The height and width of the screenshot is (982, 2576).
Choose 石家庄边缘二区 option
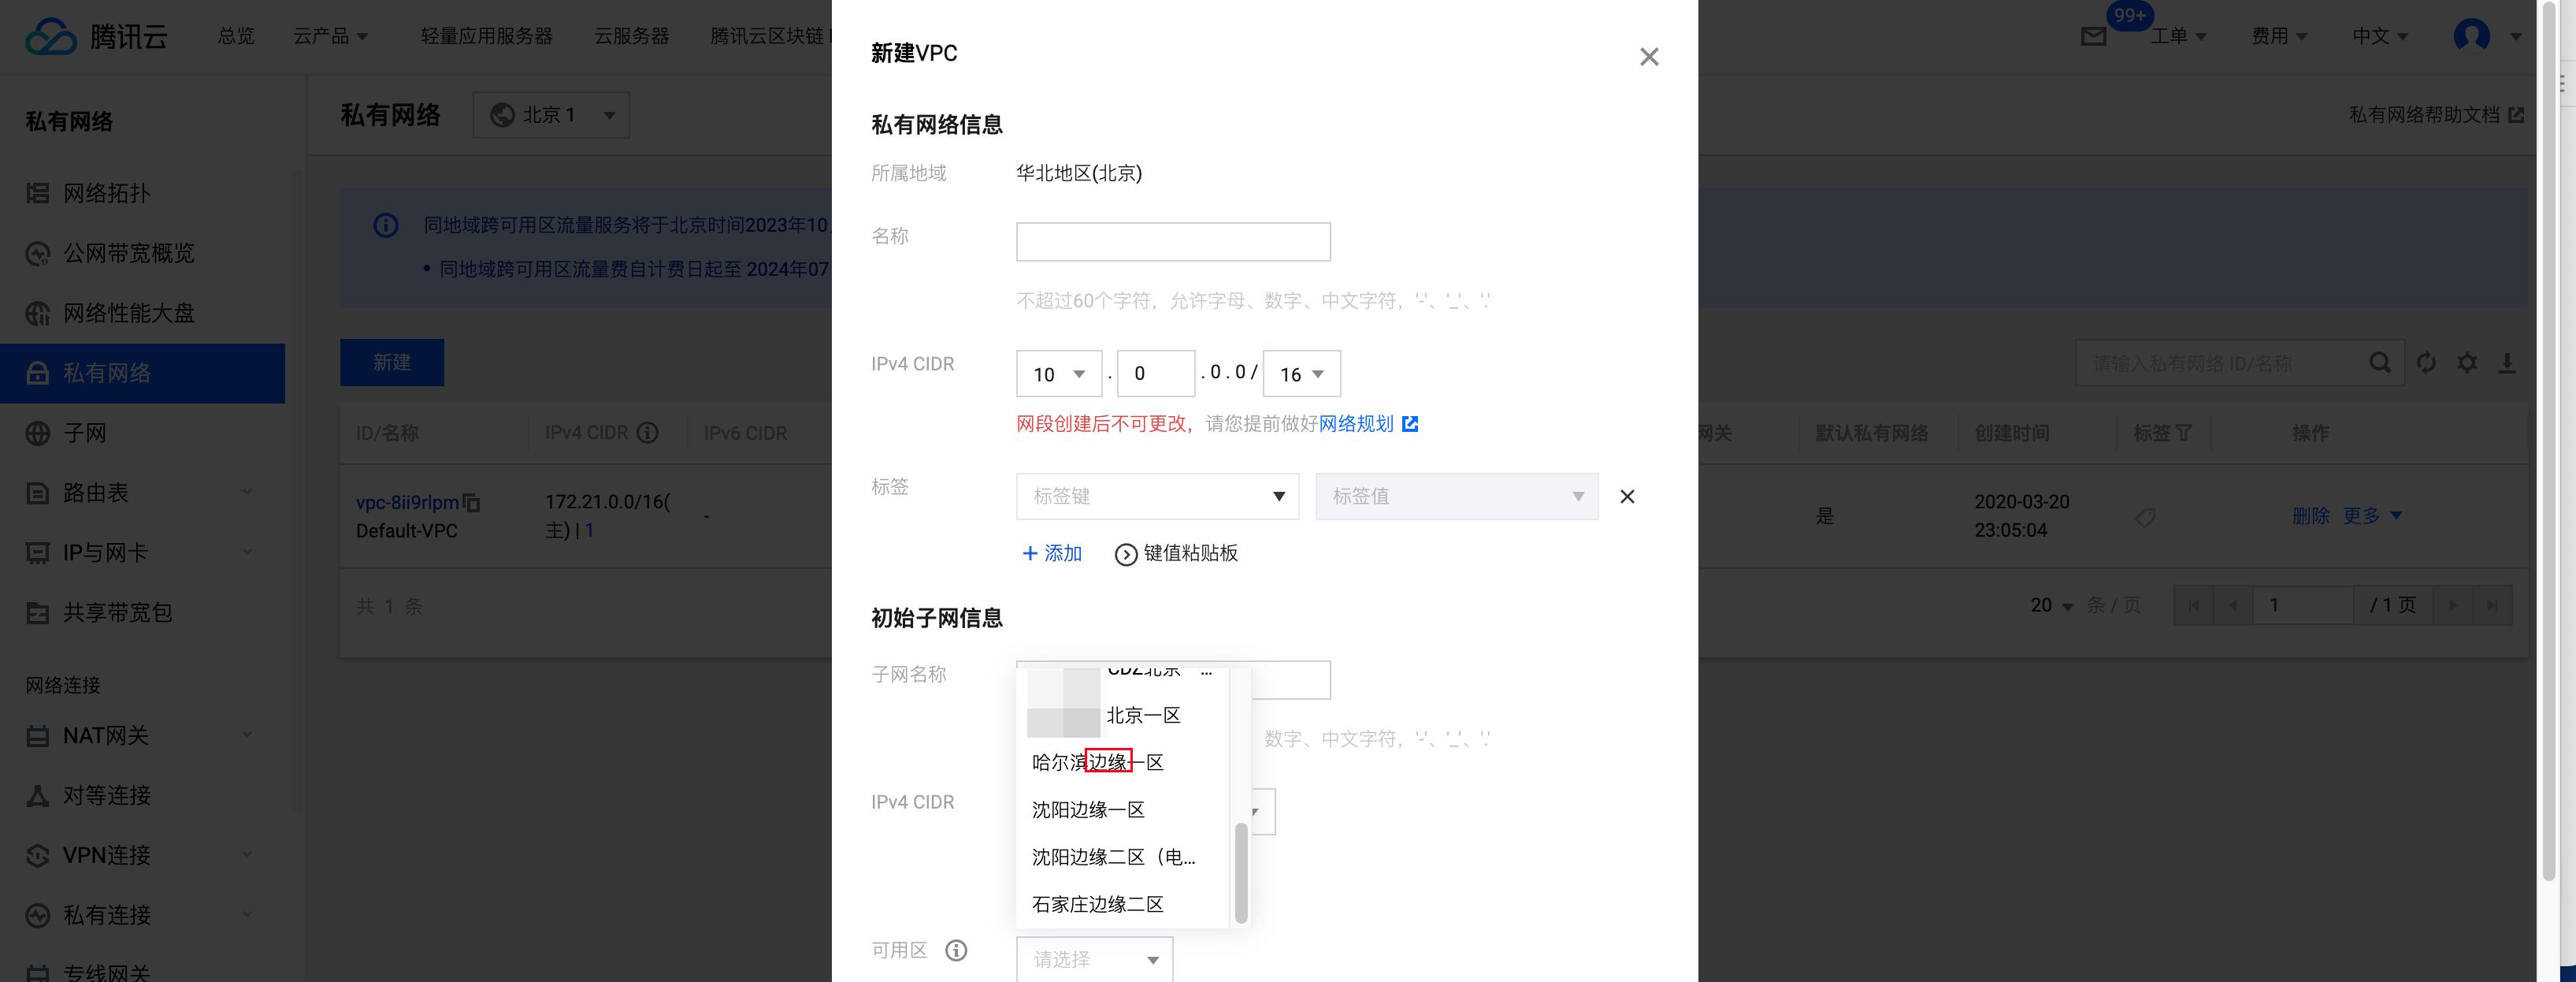[x=1097, y=904]
